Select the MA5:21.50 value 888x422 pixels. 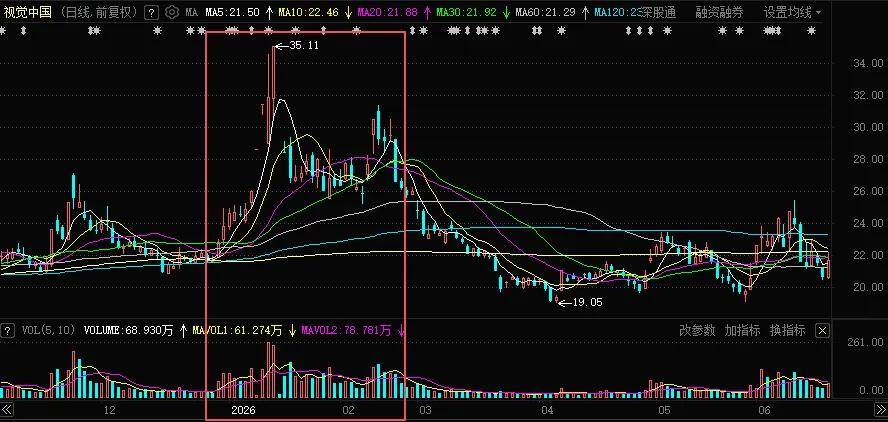(232, 12)
